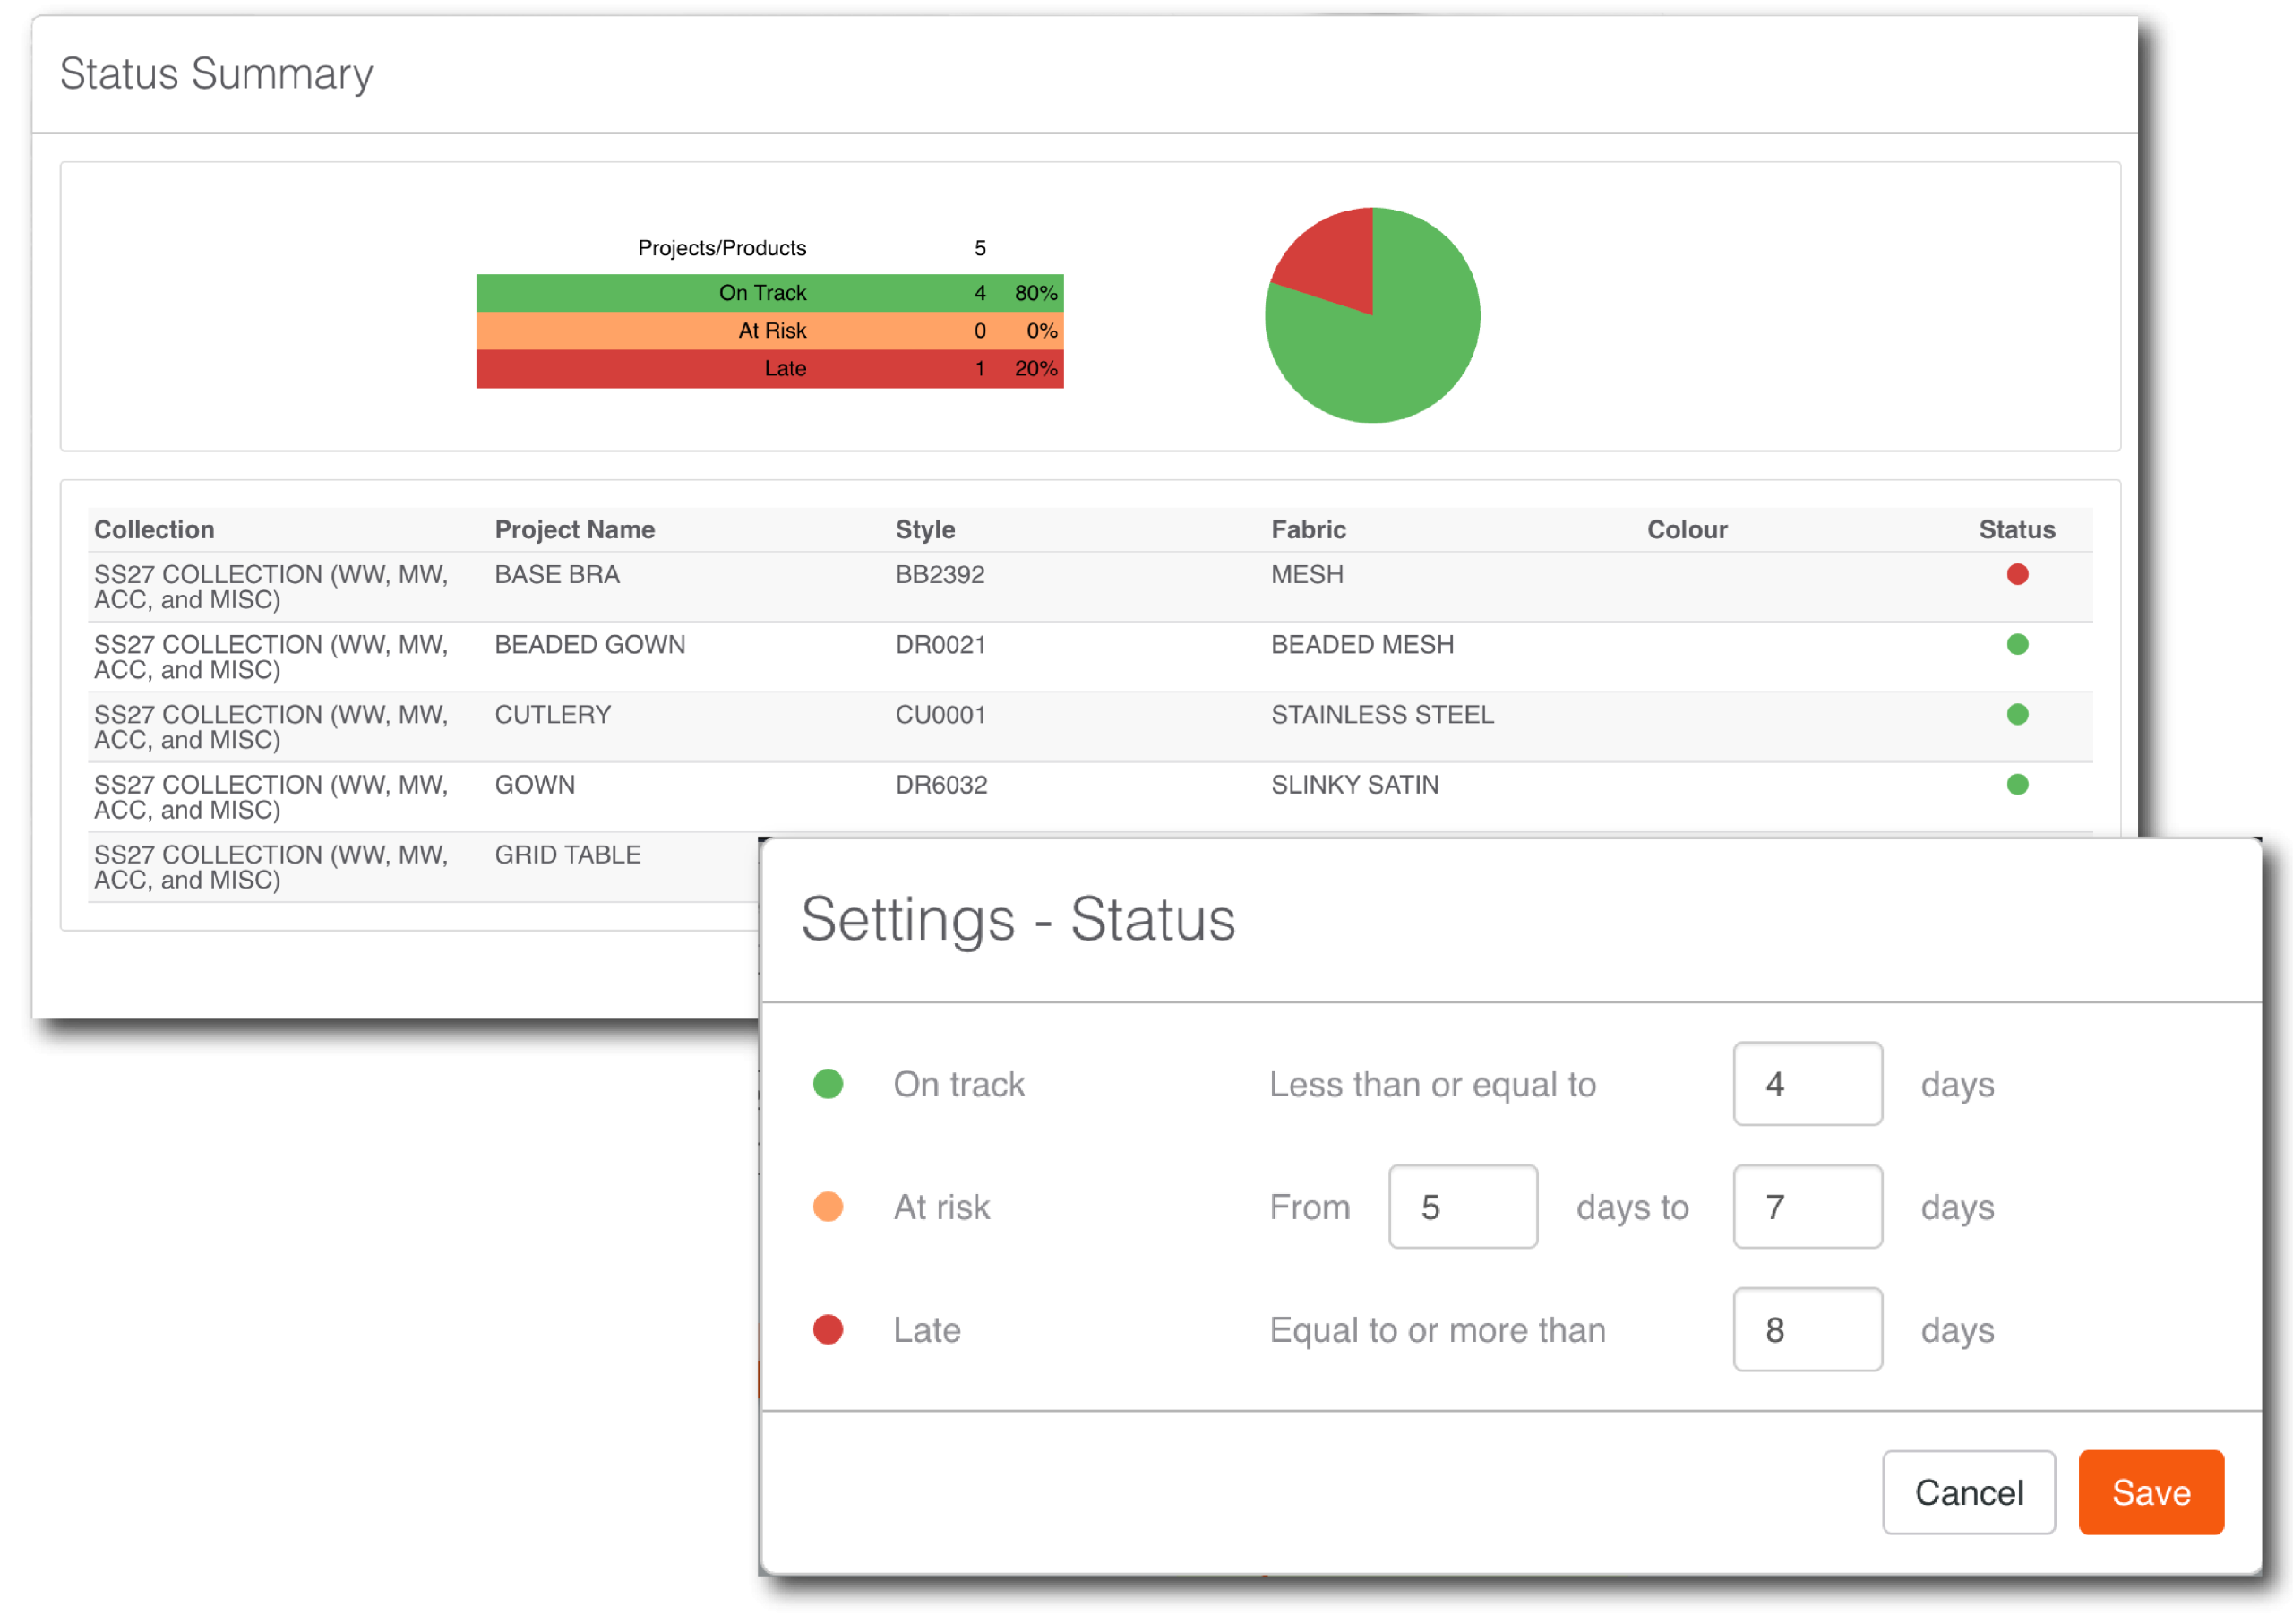Click the green status dot for CUTLERY
This screenshot has width=2293, height=1624.
point(2017,714)
